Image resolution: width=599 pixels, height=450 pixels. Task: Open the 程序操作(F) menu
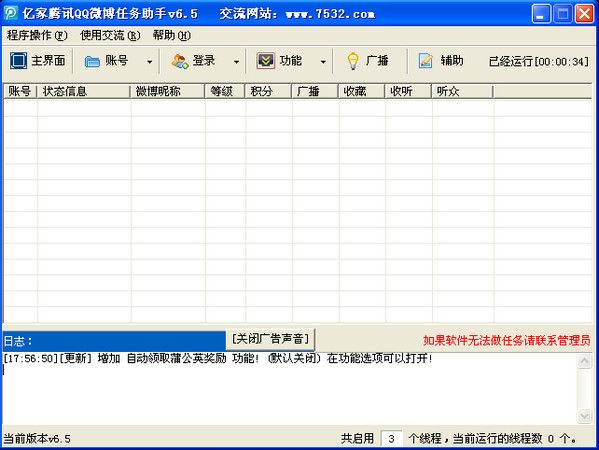tap(37, 36)
